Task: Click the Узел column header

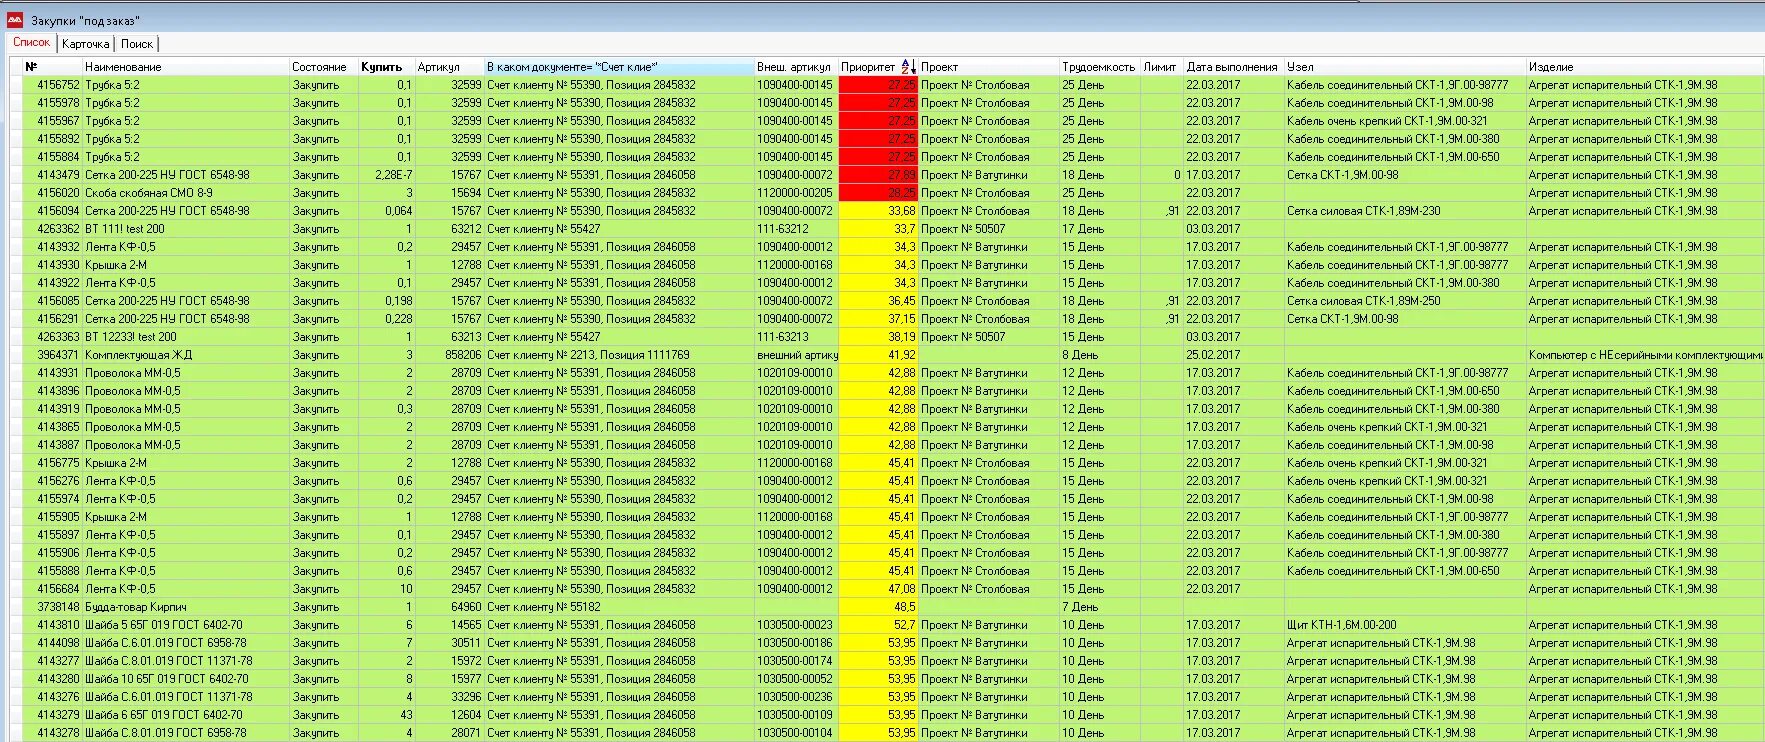Action: click(1405, 67)
